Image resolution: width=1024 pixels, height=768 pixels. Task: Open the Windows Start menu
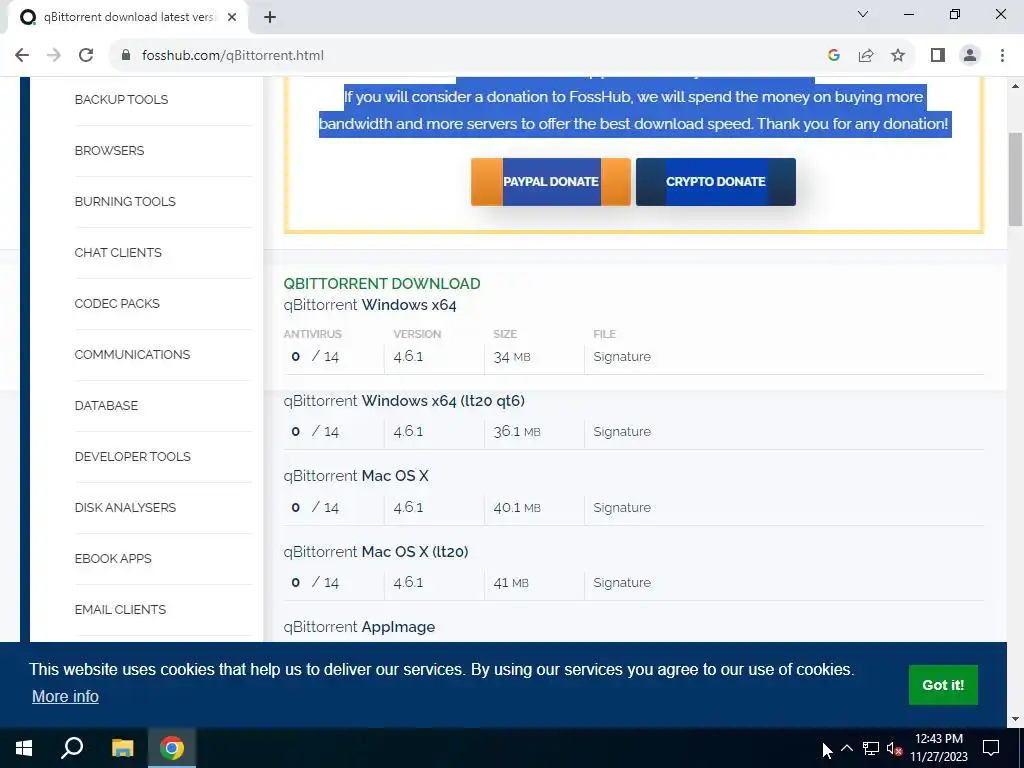24,748
